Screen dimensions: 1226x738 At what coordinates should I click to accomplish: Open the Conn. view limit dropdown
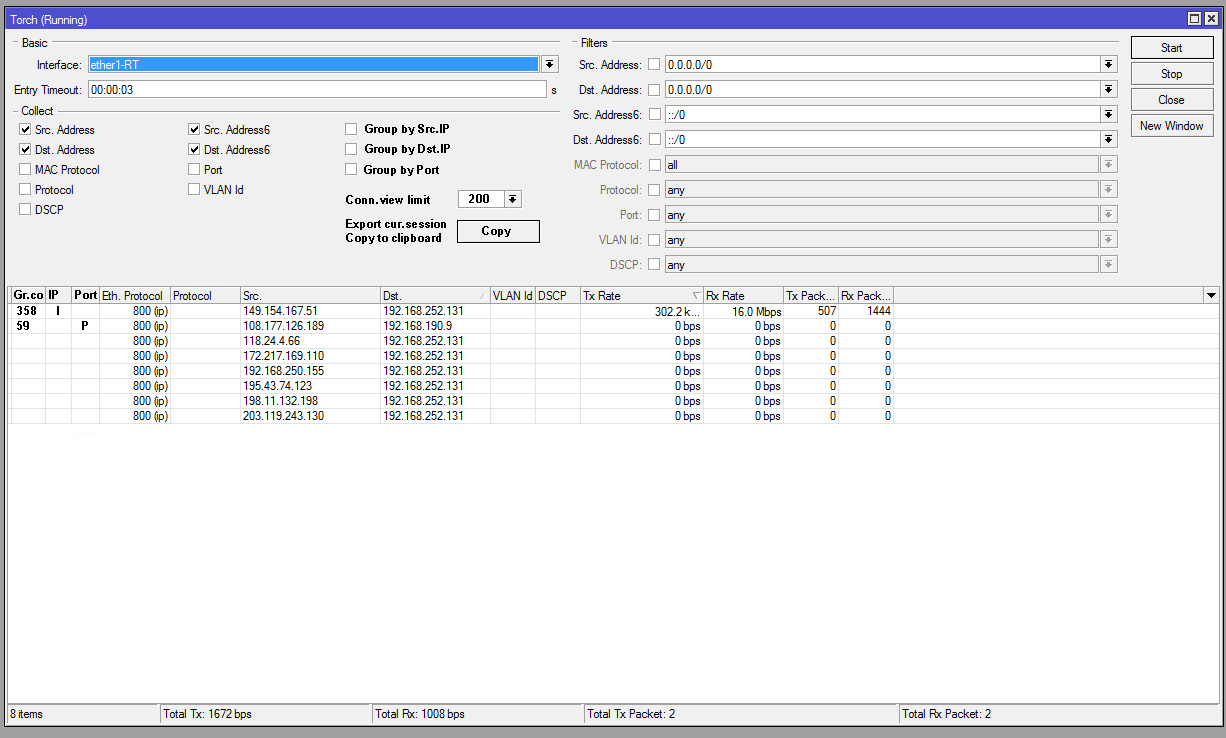point(512,199)
